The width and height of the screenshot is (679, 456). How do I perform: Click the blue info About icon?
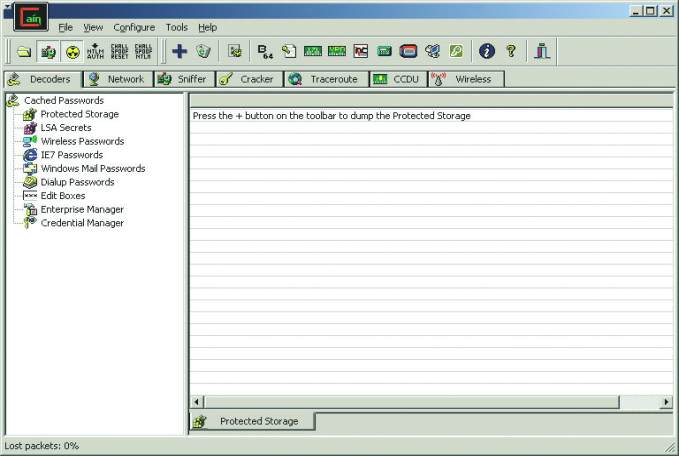(487, 51)
